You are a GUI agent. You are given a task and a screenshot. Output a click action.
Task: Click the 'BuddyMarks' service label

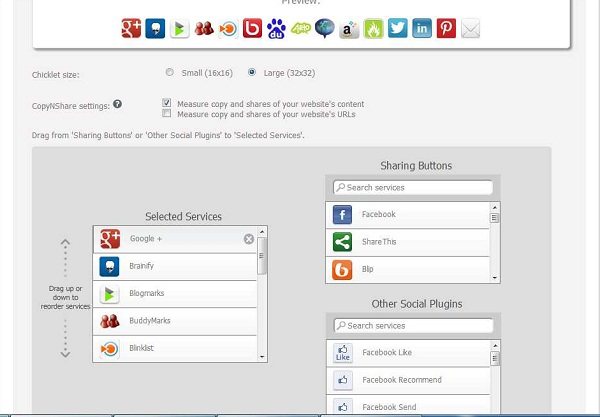150,321
